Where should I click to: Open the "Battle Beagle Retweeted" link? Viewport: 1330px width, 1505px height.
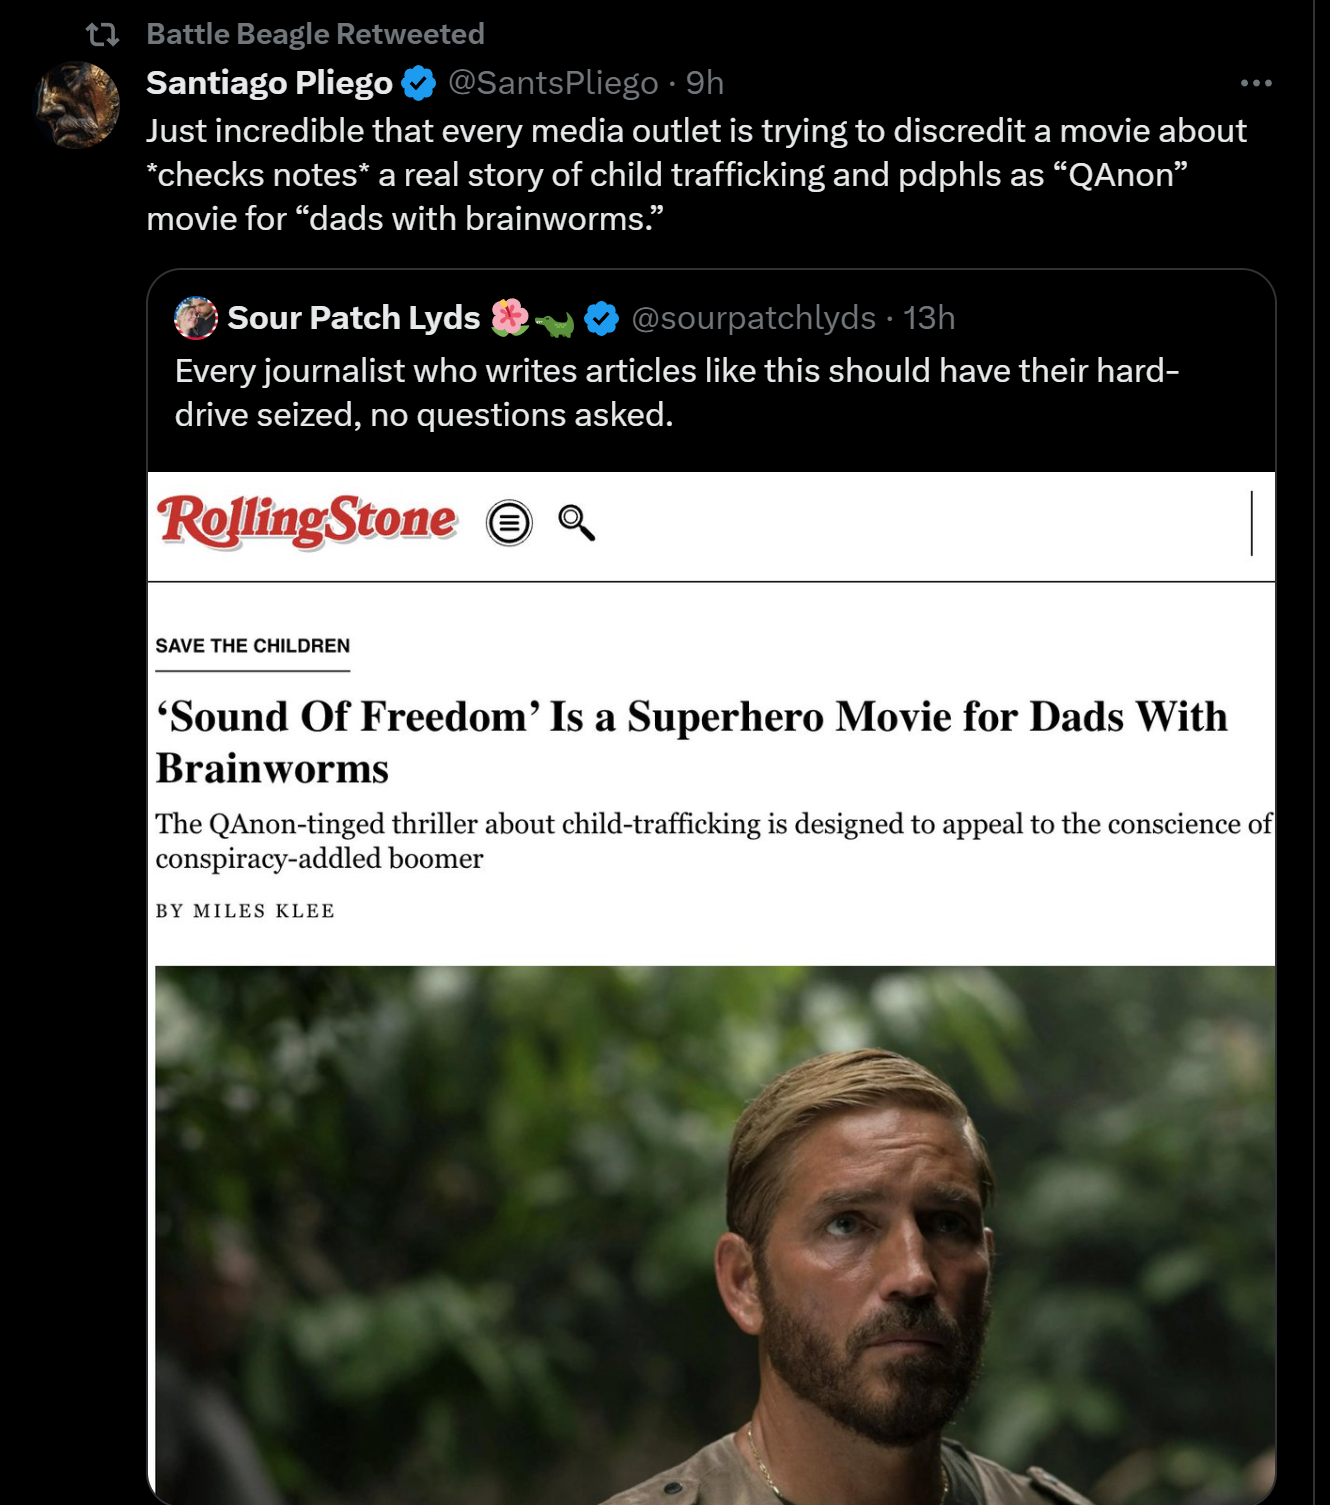pos(315,34)
